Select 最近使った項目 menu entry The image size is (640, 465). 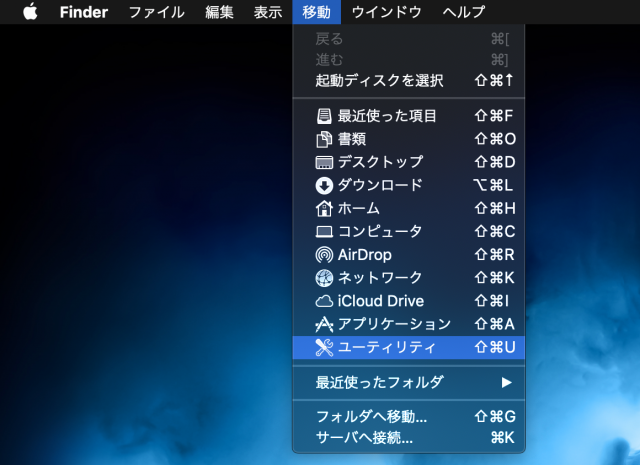point(409,116)
